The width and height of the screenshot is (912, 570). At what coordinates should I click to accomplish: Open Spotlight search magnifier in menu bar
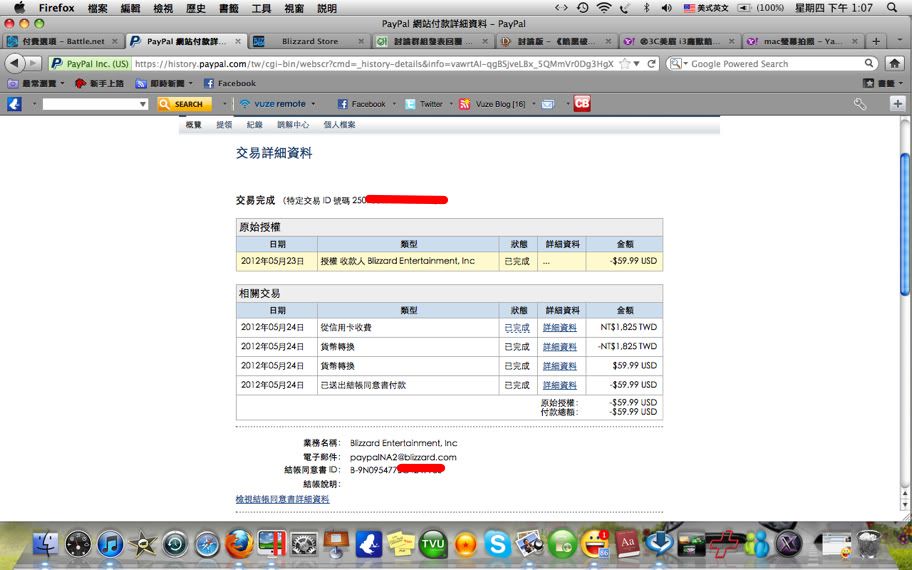[892, 8]
